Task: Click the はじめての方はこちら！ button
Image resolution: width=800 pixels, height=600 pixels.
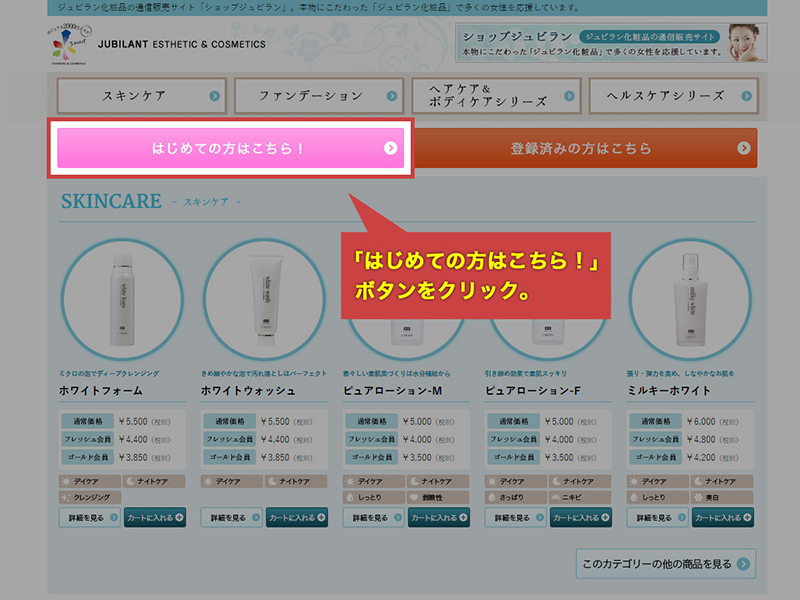Action: click(x=231, y=148)
